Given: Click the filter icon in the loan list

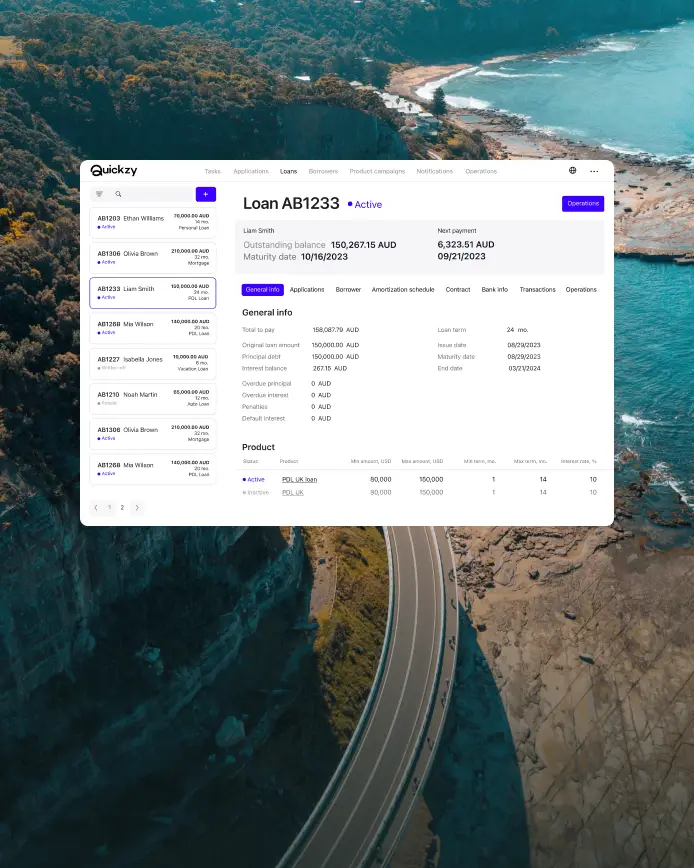Looking at the screenshot, I should click(100, 194).
